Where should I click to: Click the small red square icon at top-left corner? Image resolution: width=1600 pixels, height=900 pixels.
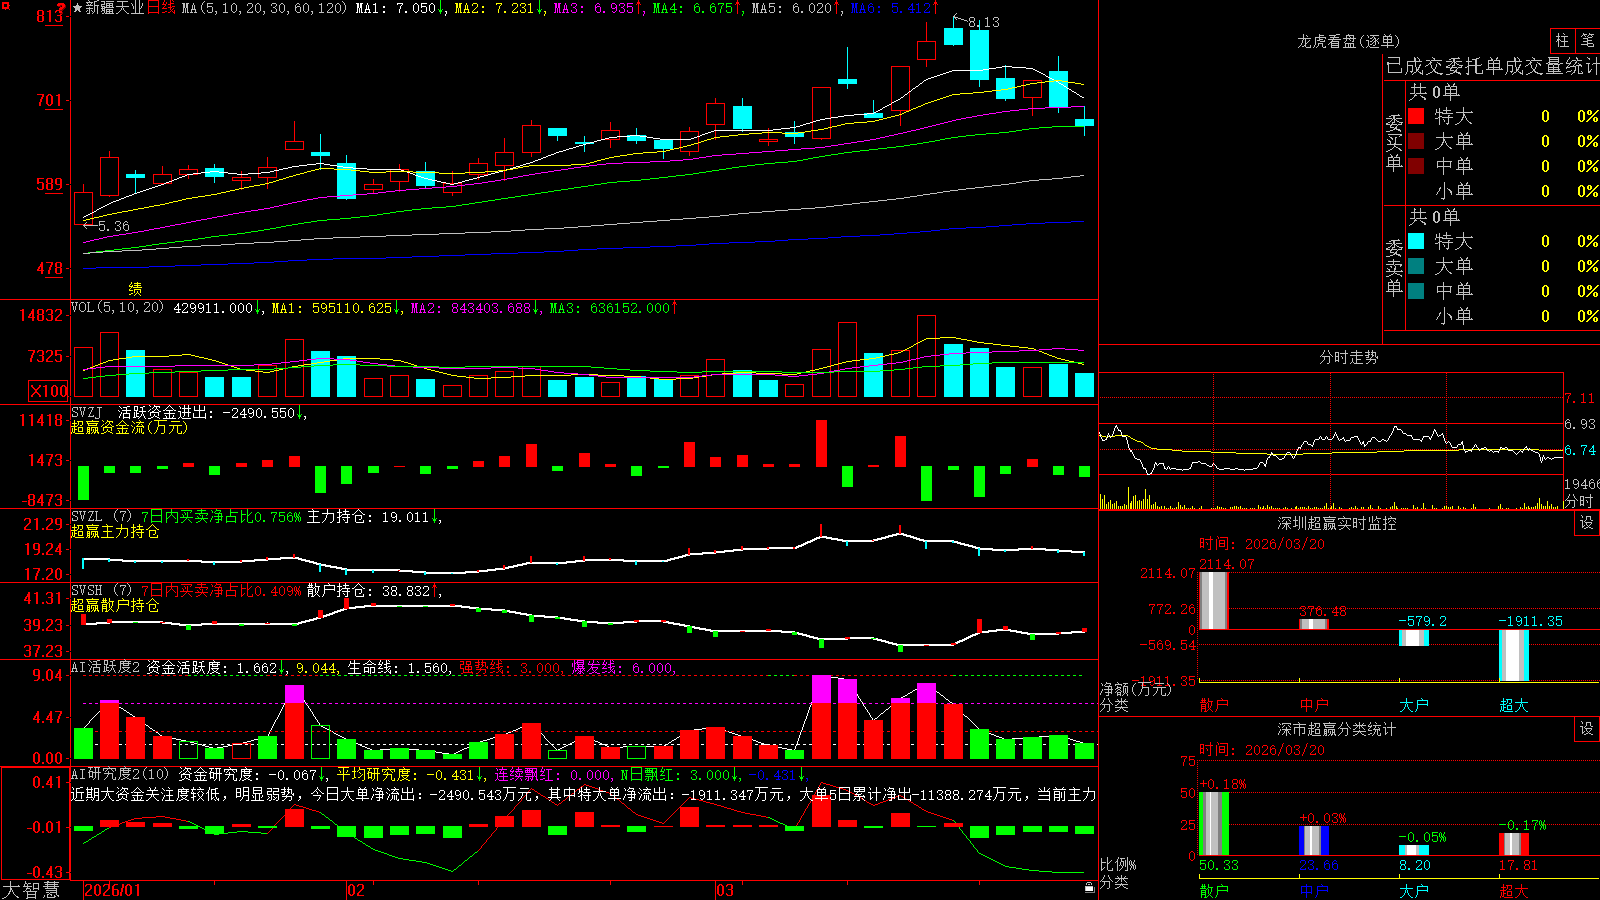tap(3, 3)
